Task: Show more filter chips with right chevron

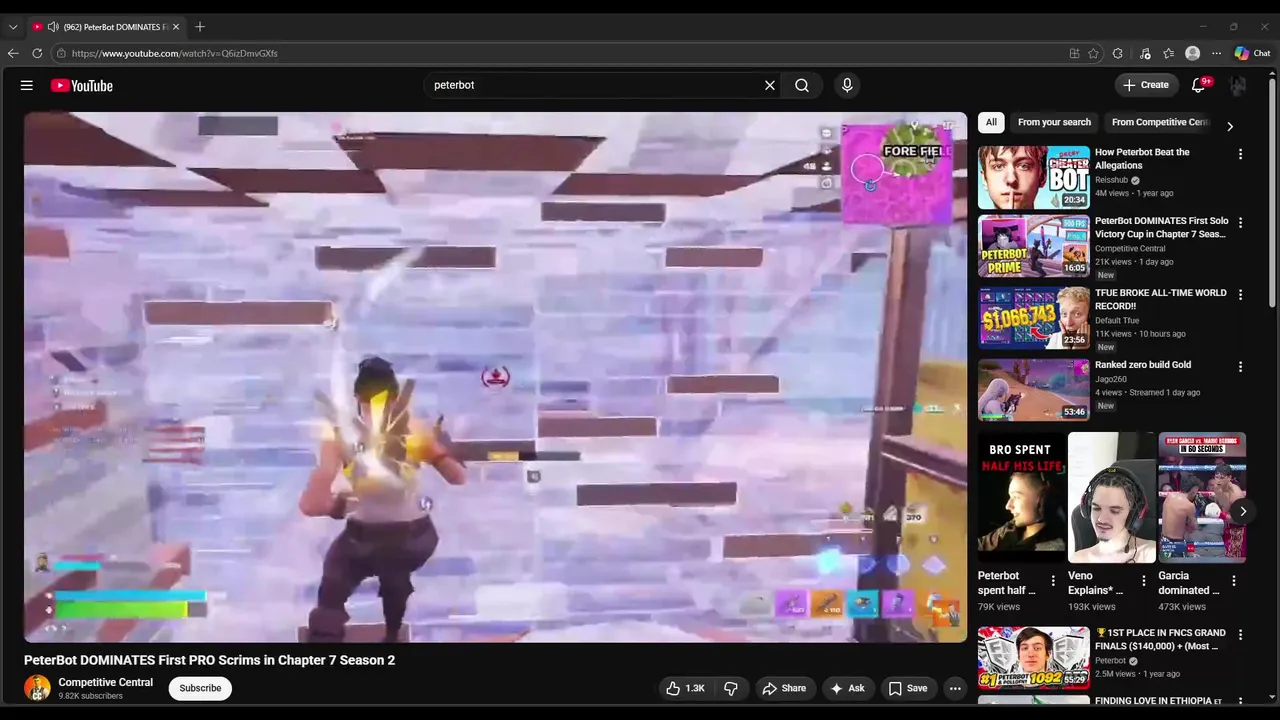Action: click(x=1230, y=126)
